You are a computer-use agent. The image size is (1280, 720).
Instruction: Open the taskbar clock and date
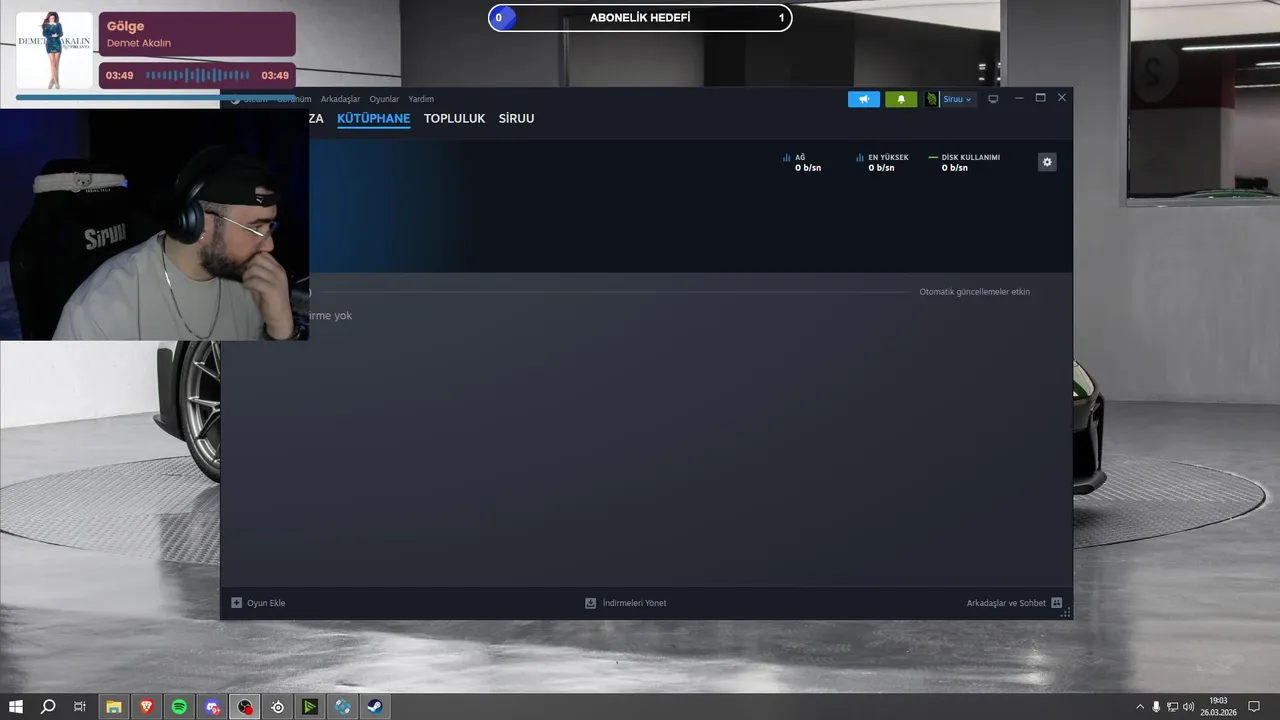pos(1218,707)
